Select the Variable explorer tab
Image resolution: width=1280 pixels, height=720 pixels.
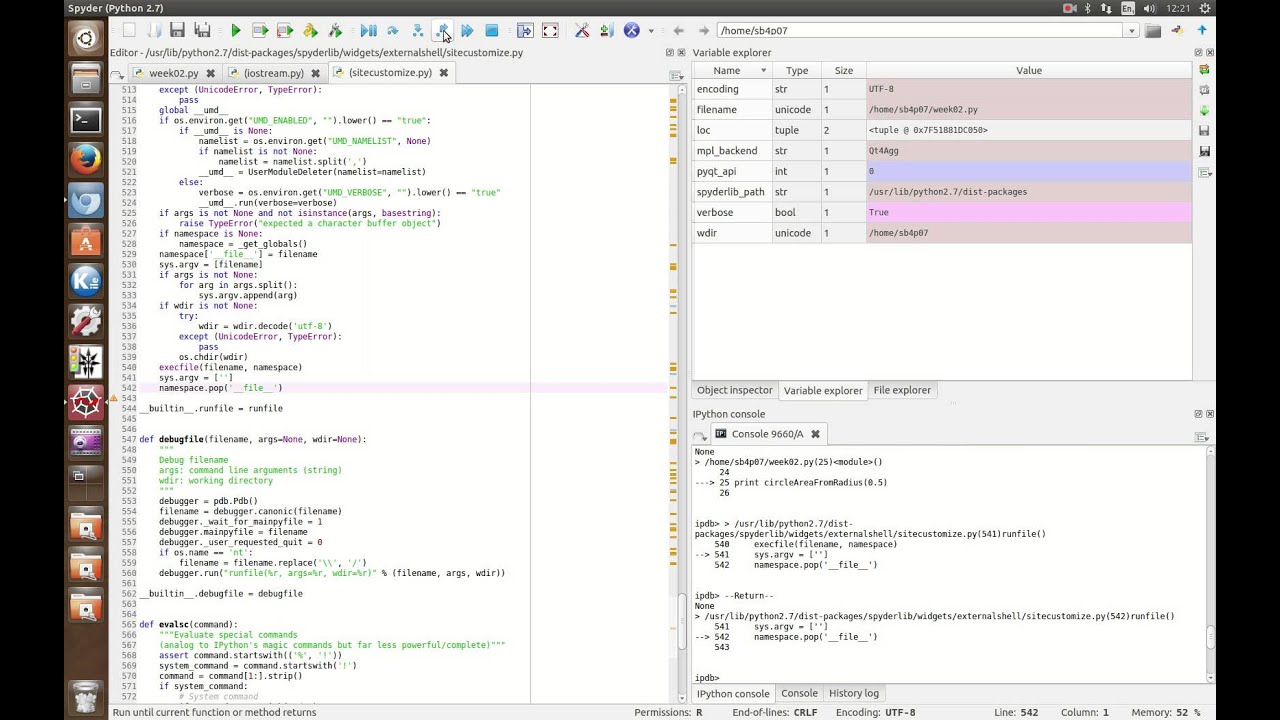click(x=823, y=391)
